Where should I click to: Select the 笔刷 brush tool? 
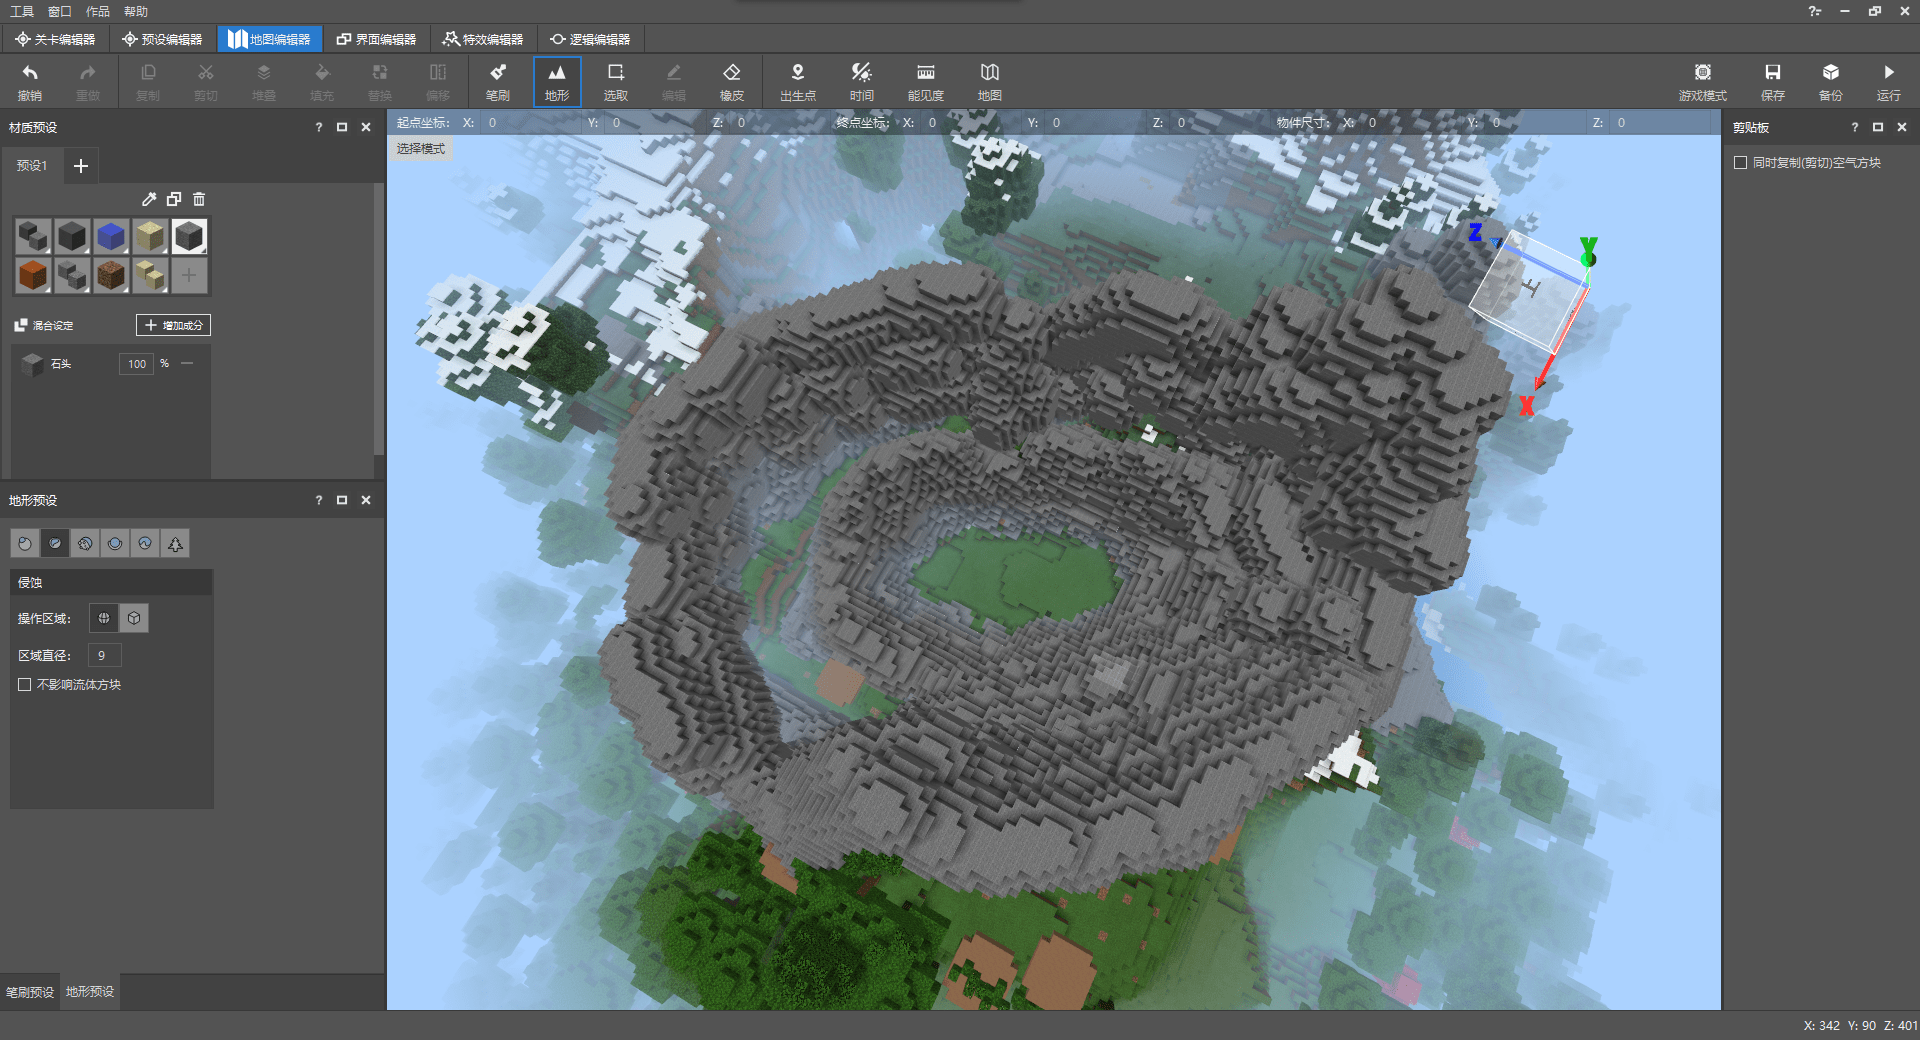pyautogui.click(x=498, y=82)
